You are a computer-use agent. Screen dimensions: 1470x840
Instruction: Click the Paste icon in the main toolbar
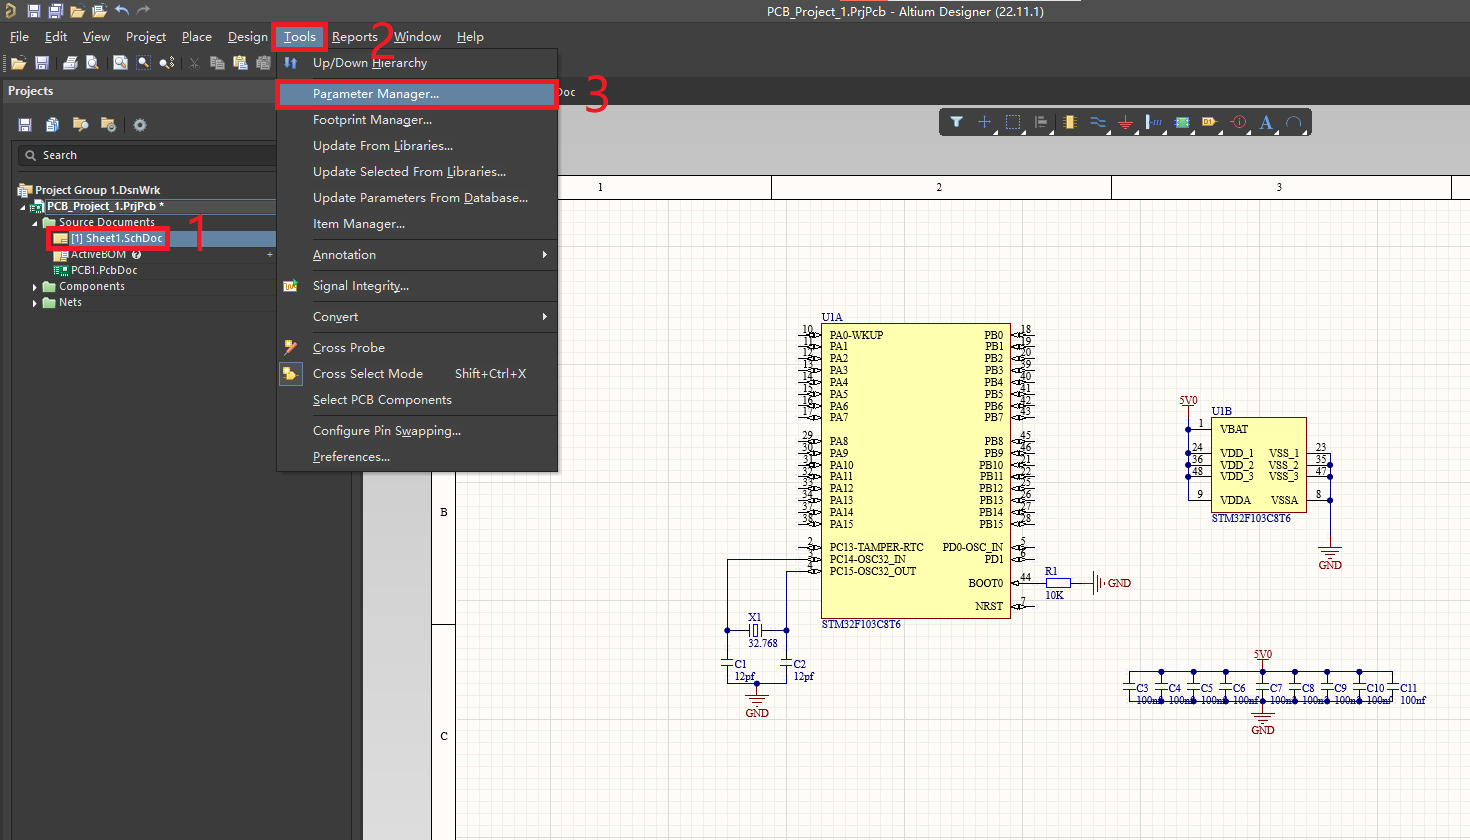tap(240, 63)
